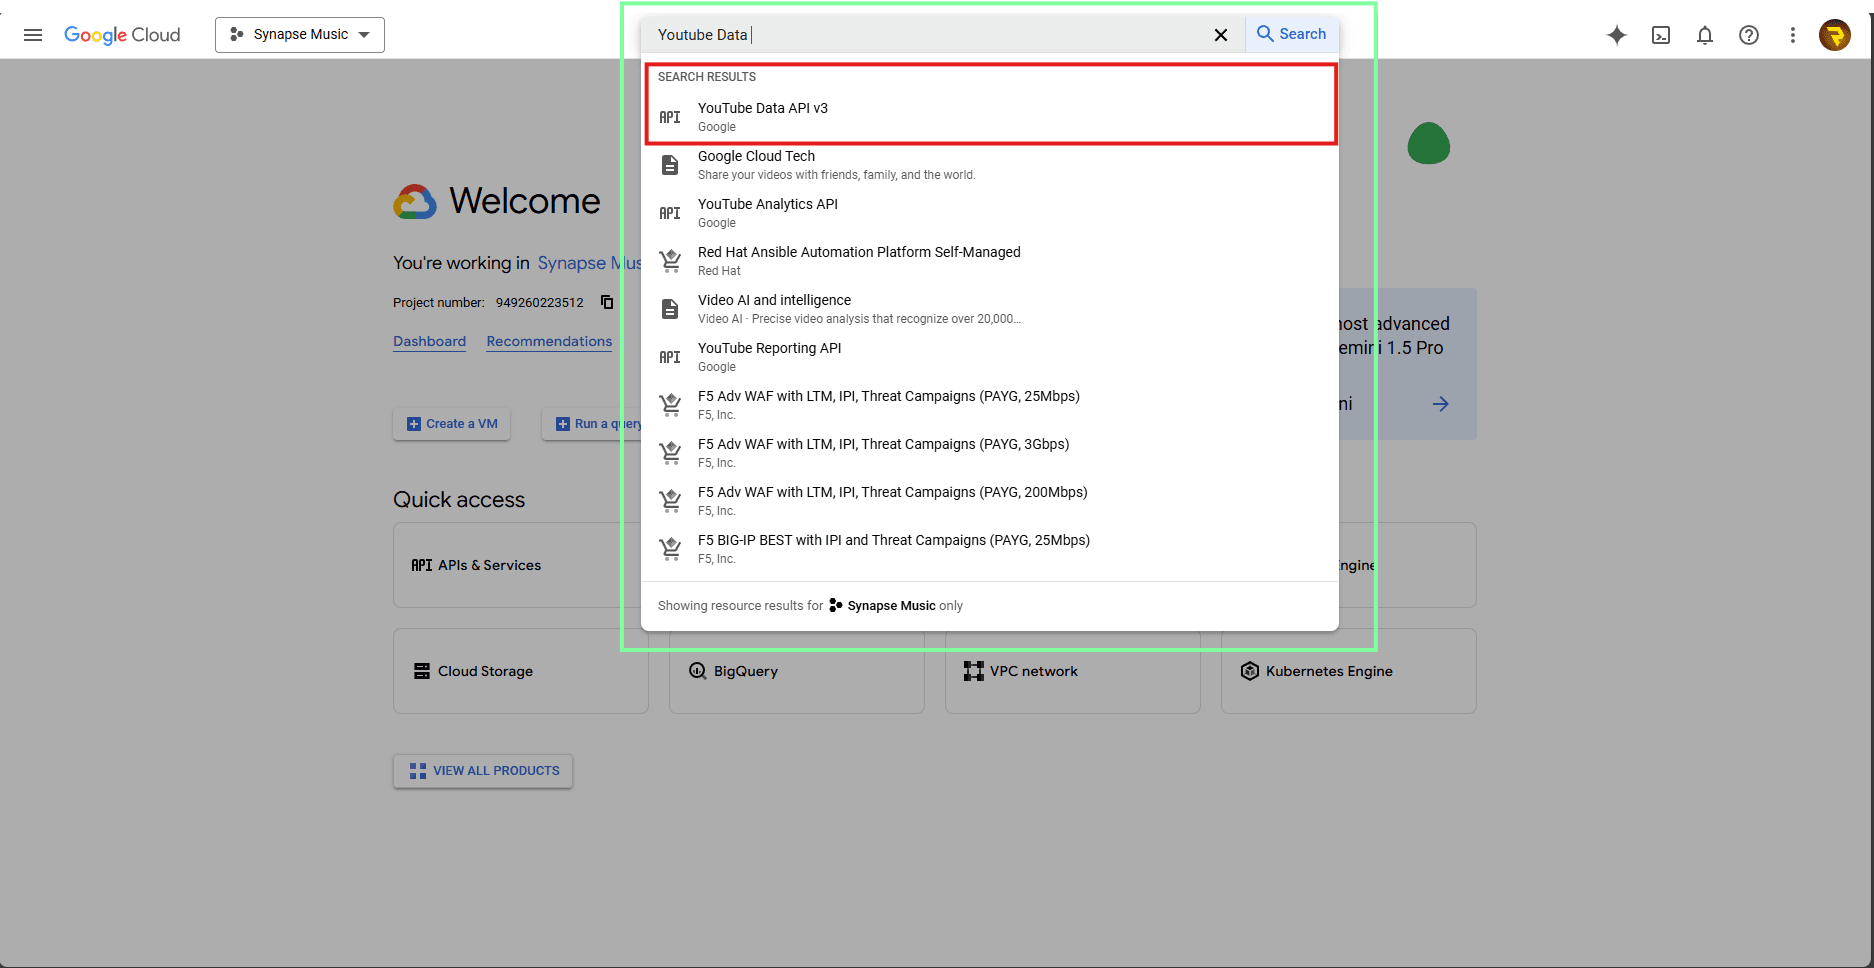Click marketplace cart icon beside Red Hat Ansible
Viewport: 1874px width, 968px height.
[x=670, y=261]
